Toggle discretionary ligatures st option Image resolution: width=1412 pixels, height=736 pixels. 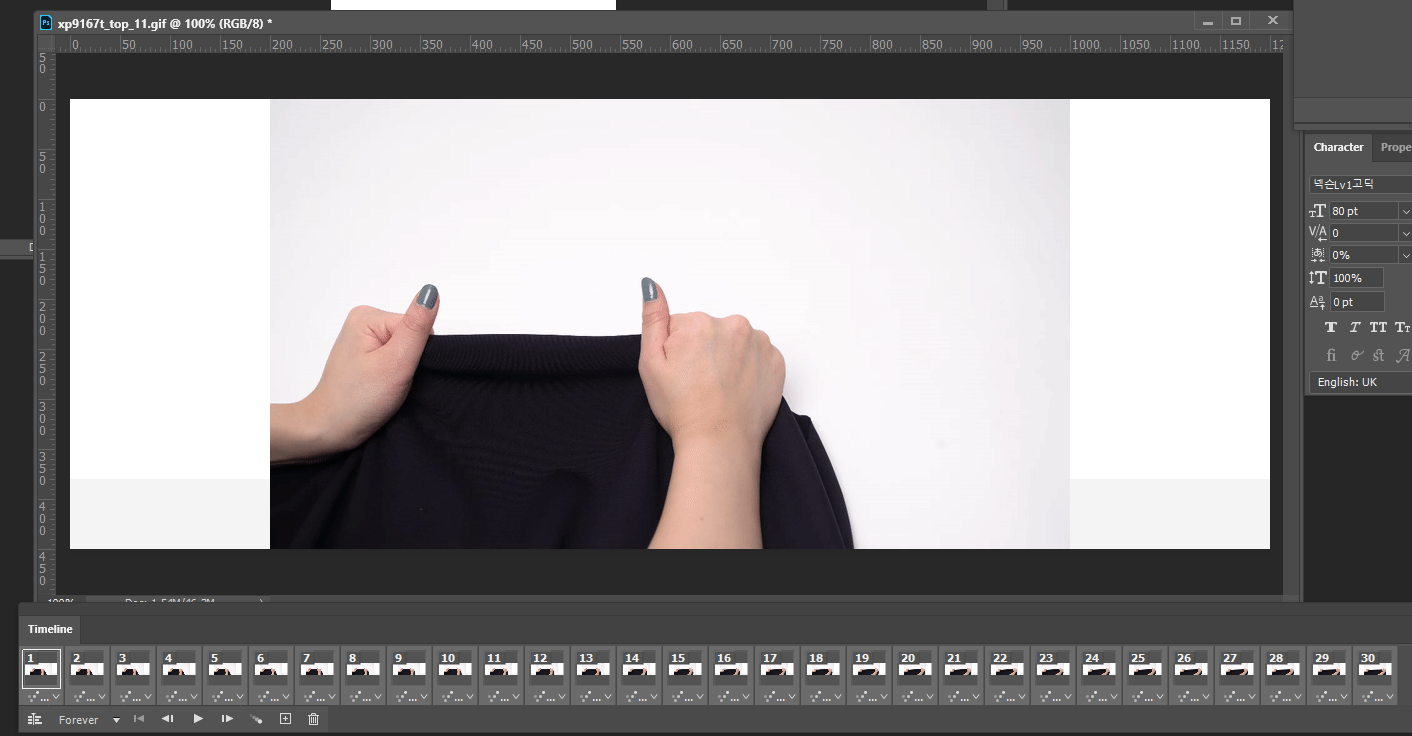[1379, 355]
